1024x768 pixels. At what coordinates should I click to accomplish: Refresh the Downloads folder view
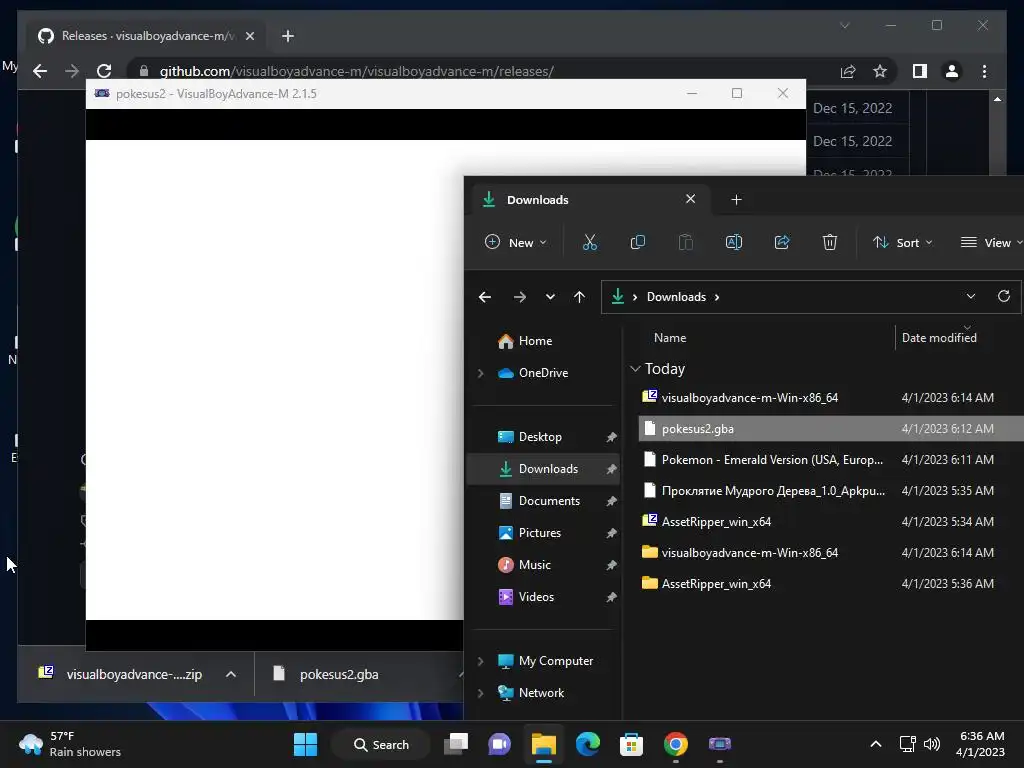click(x=1004, y=296)
